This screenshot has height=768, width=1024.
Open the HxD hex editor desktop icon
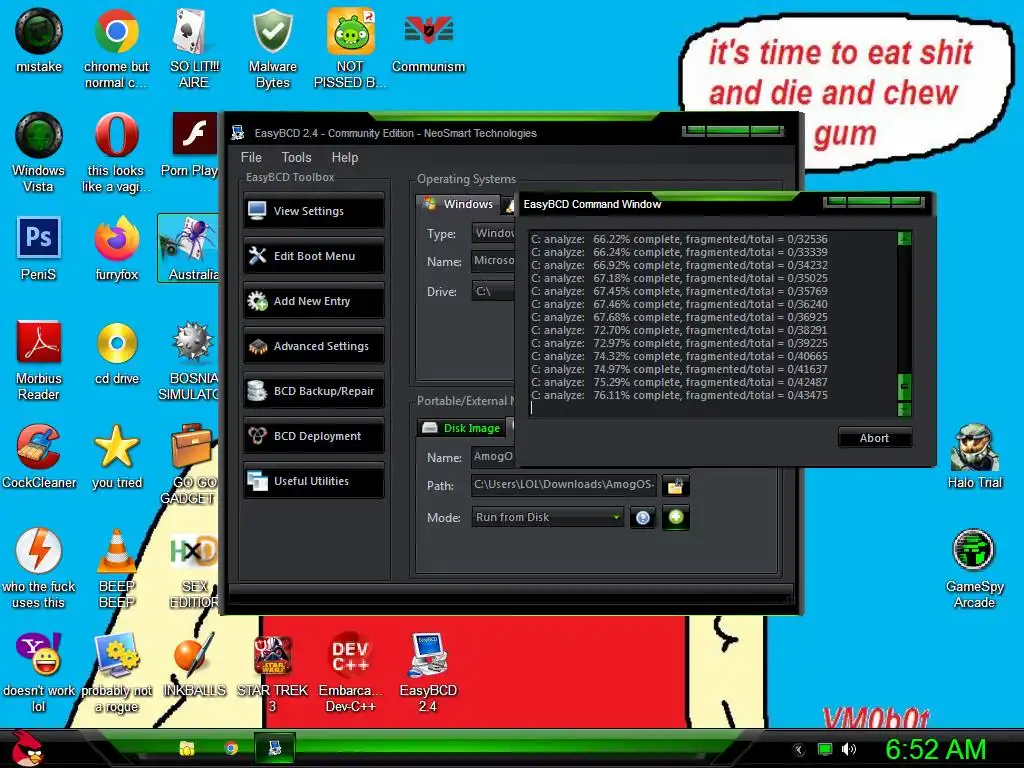[193, 568]
